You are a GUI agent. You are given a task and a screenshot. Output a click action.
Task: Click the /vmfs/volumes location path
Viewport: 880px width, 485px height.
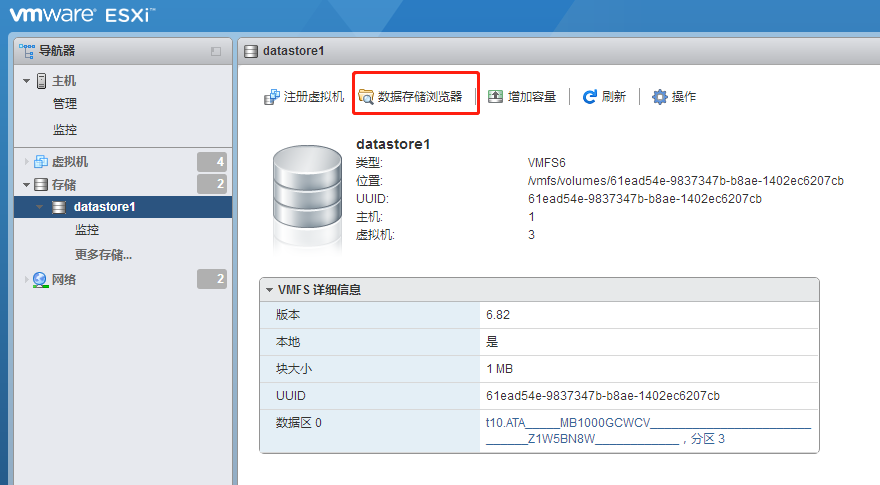click(x=685, y=181)
